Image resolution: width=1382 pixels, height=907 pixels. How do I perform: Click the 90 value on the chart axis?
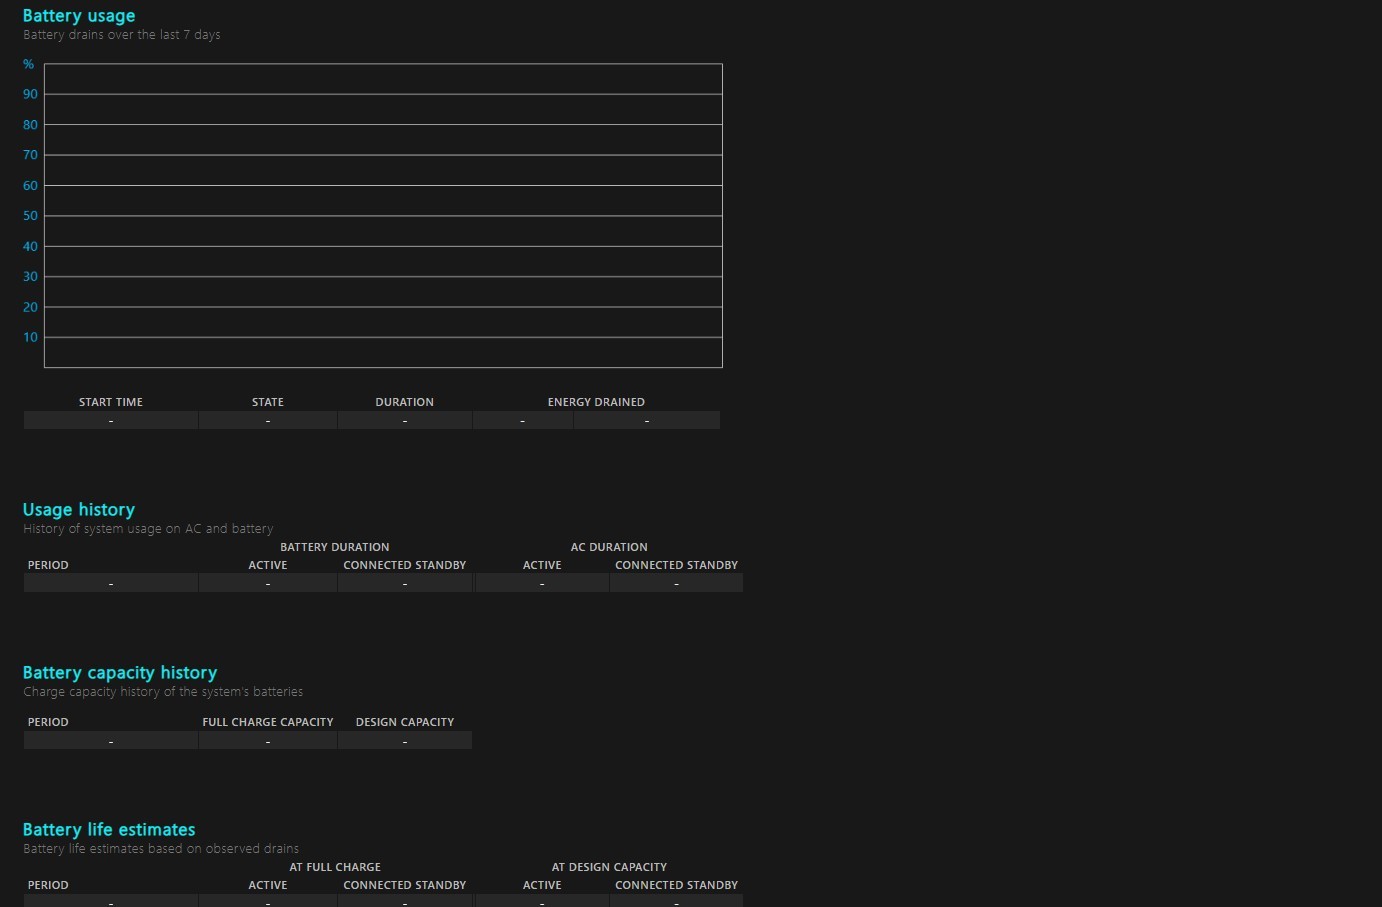[30, 94]
